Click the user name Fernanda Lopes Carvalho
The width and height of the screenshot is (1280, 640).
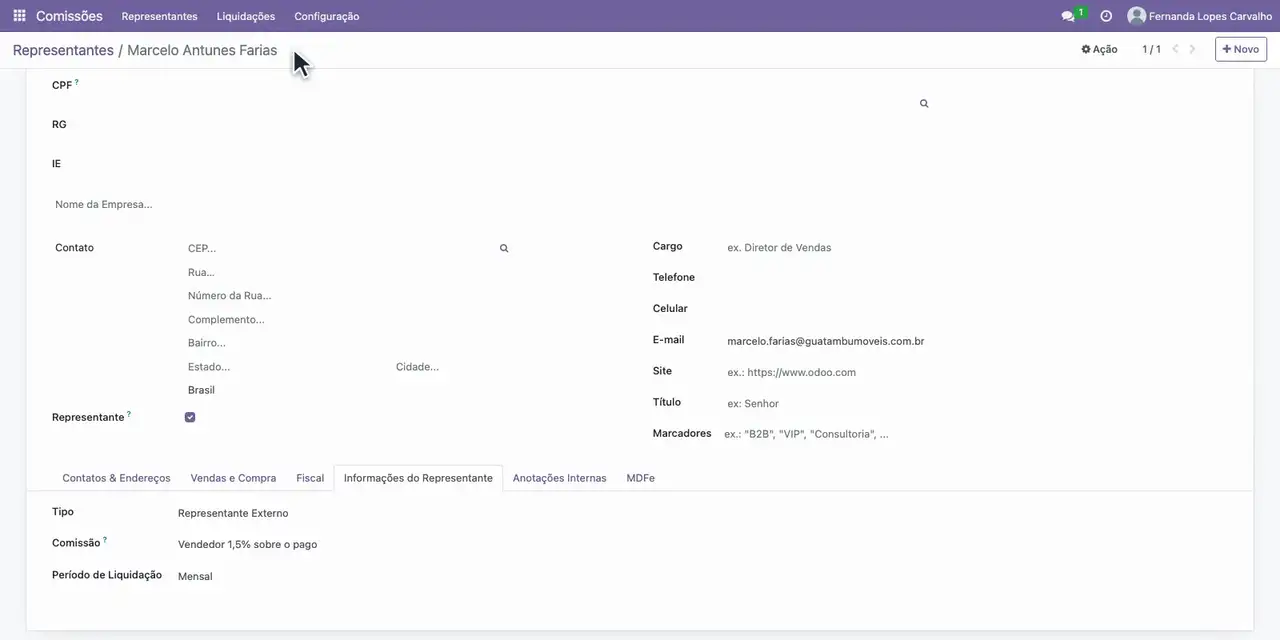click(x=1210, y=16)
